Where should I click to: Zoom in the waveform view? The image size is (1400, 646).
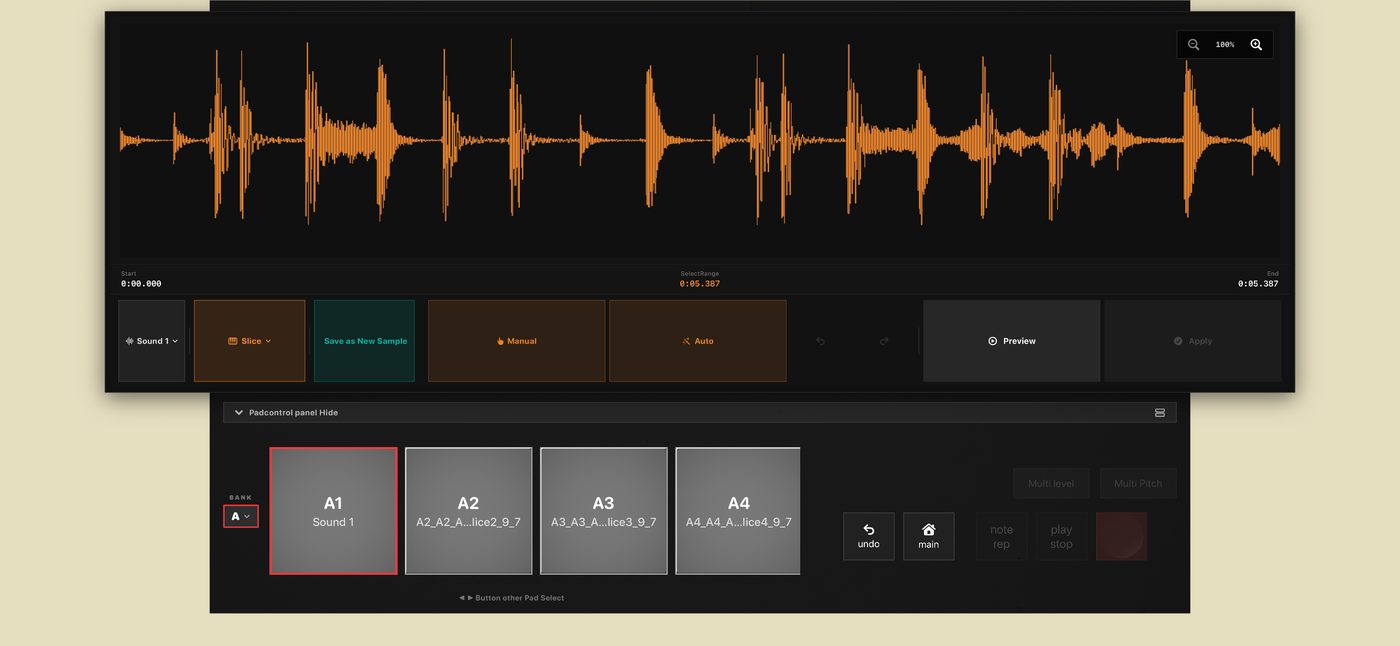coord(1256,45)
